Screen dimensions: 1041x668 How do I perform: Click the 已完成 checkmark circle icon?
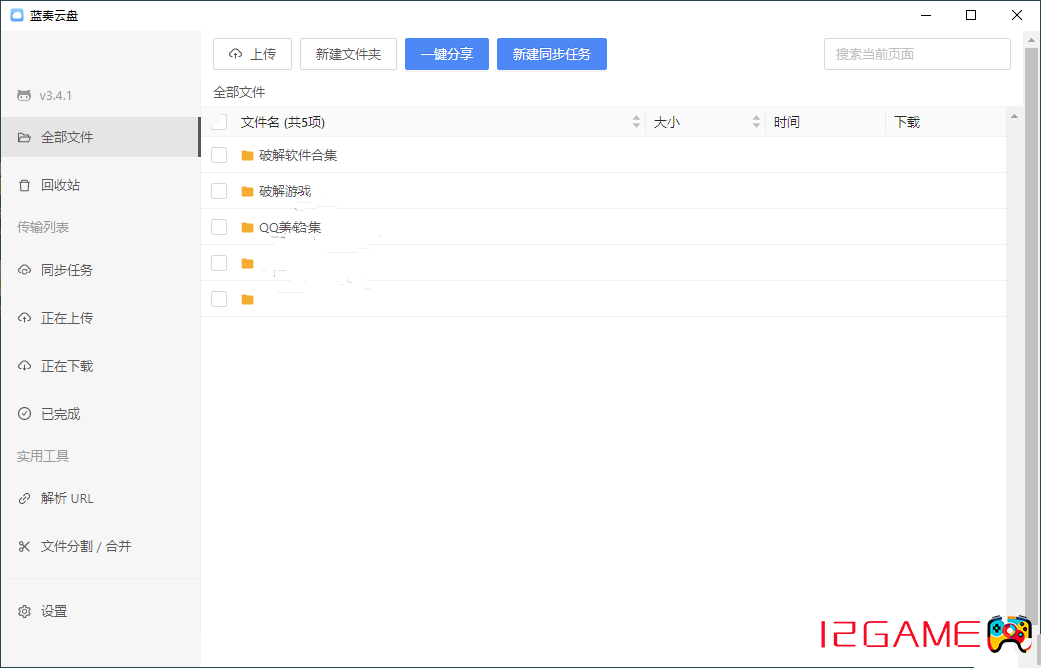pos(25,414)
